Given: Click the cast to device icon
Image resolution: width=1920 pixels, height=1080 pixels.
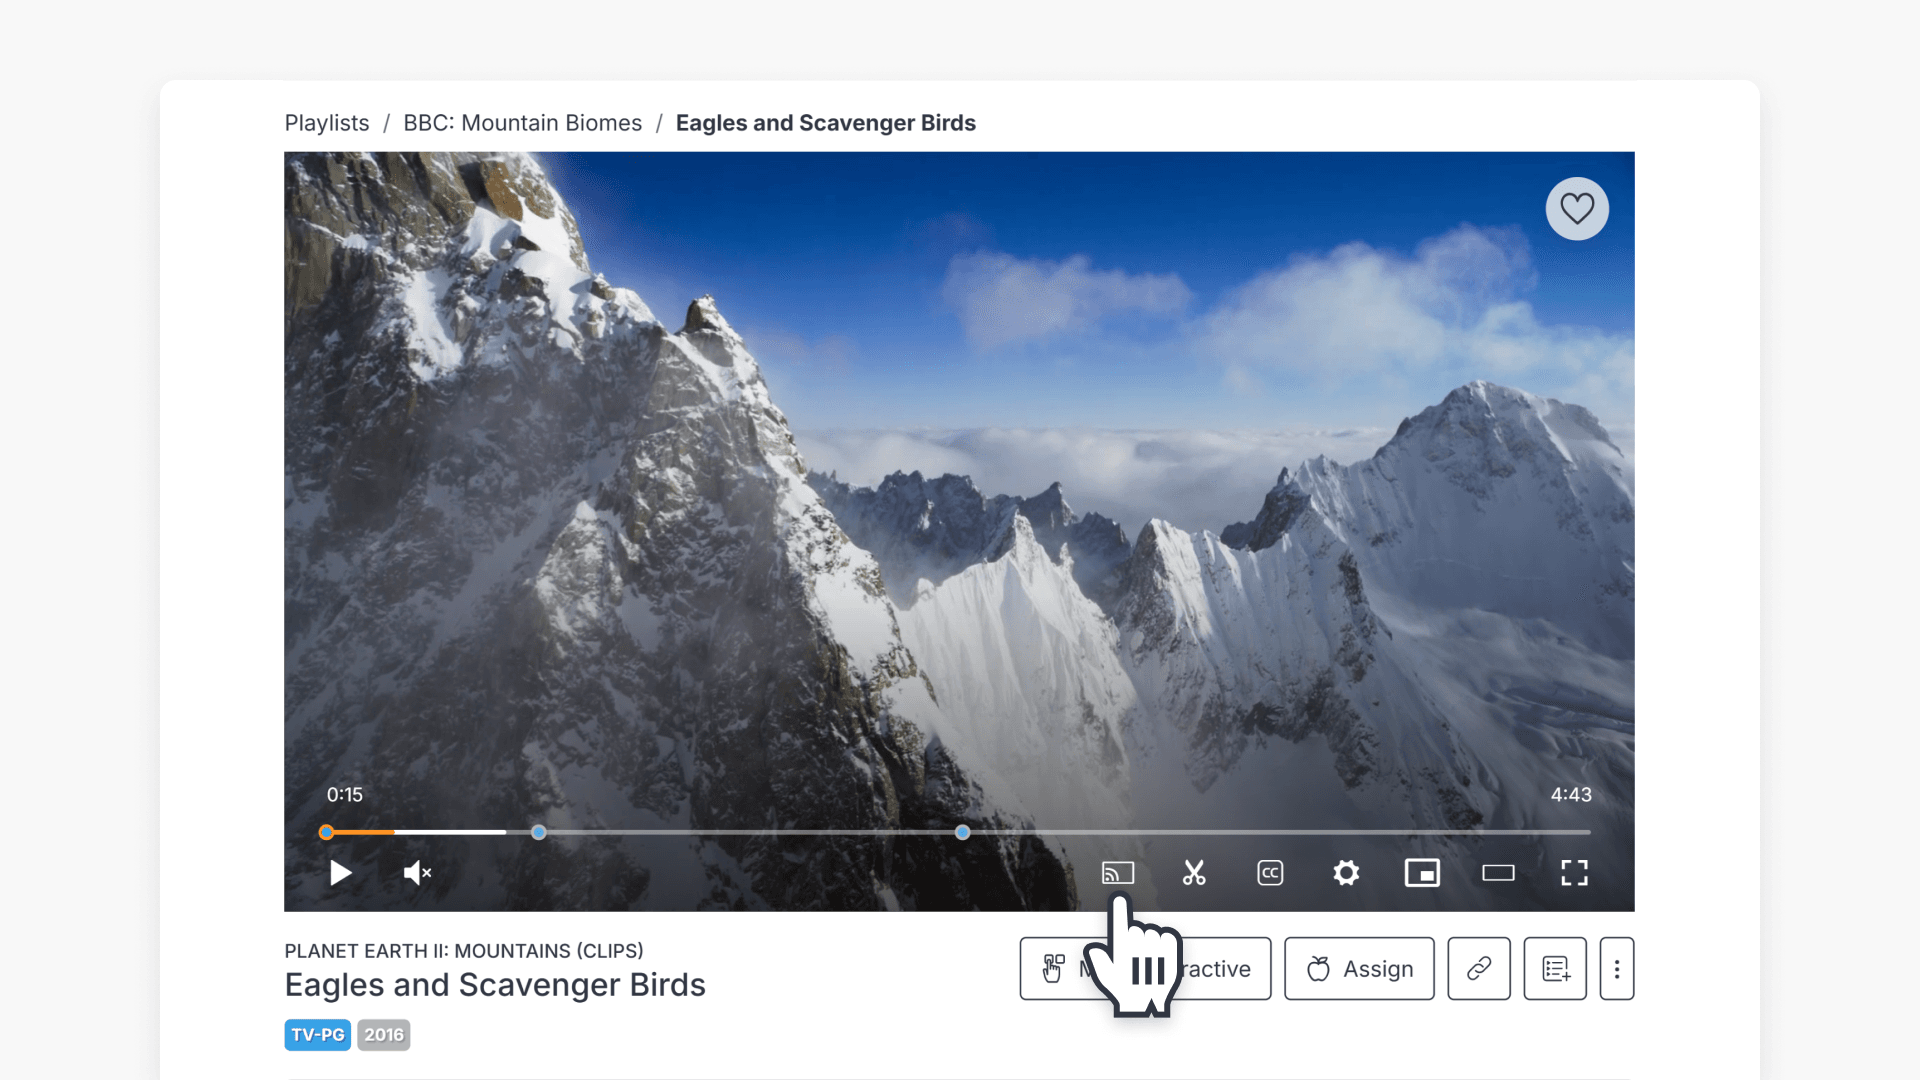Looking at the screenshot, I should (1117, 873).
